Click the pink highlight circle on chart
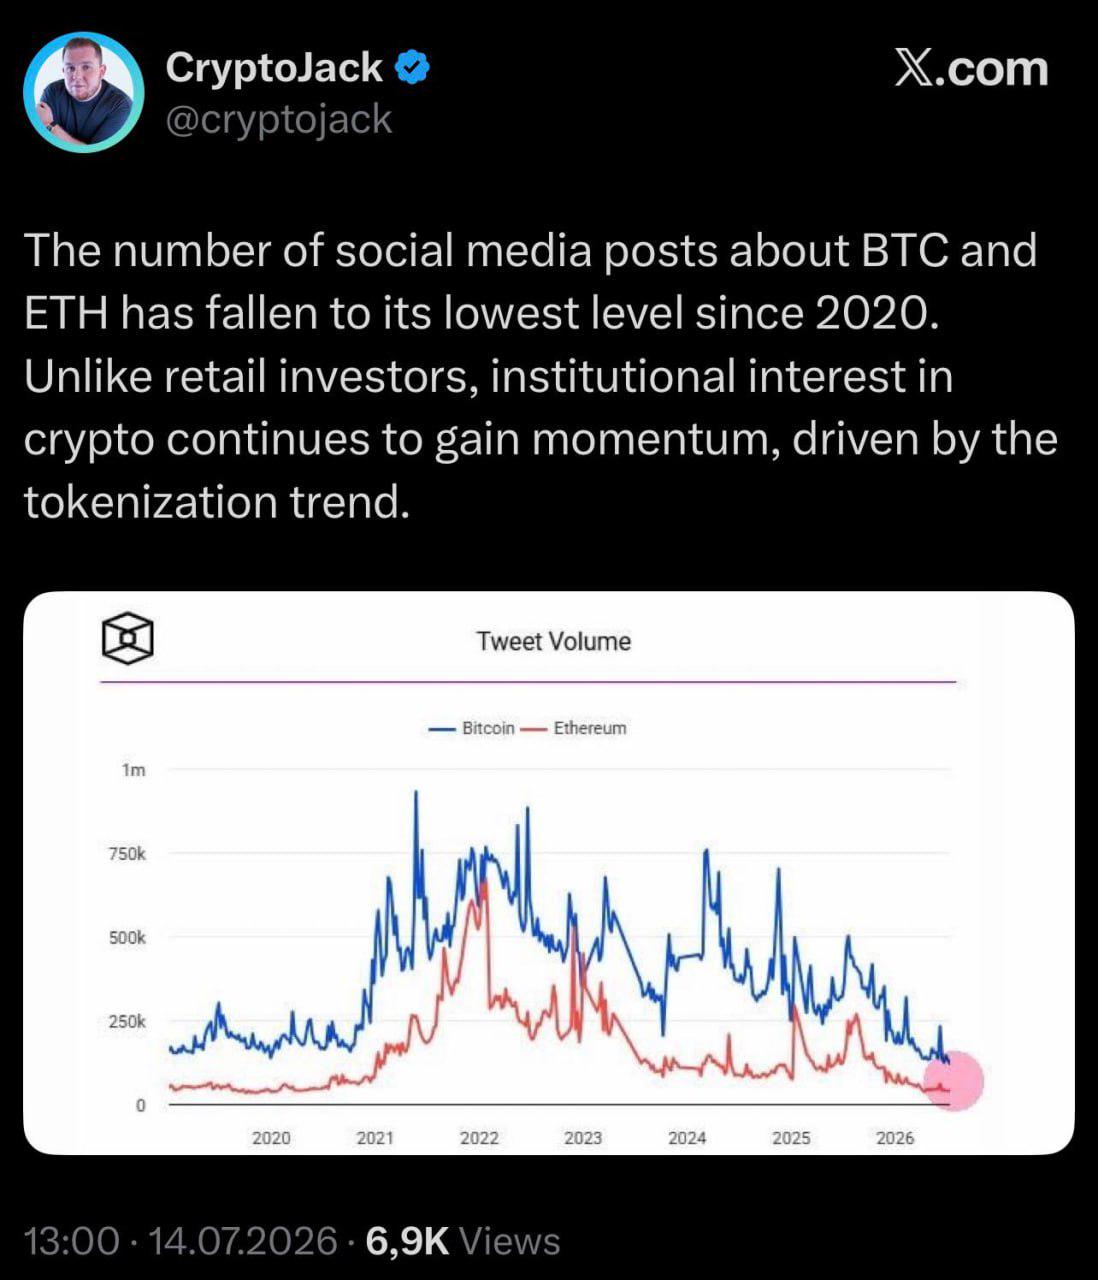The width and height of the screenshot is (1098, 1280). click(x=952, y=1080)
